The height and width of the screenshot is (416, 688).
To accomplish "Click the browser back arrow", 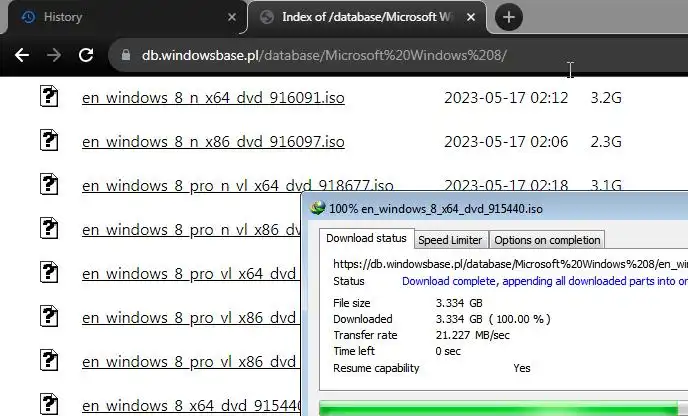I will tap(22, 55).
